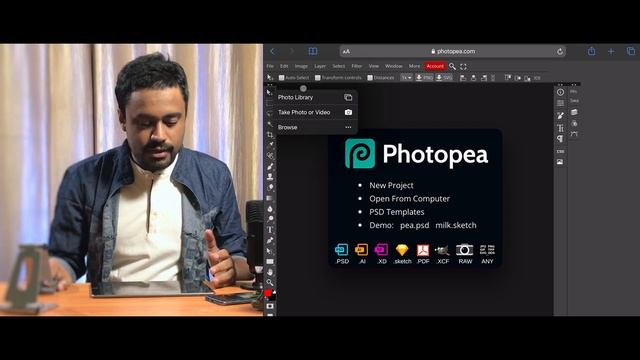This screenshot has height=360, width=640.
Task: Open the Paths panel icon
Action: pos(574,134)
